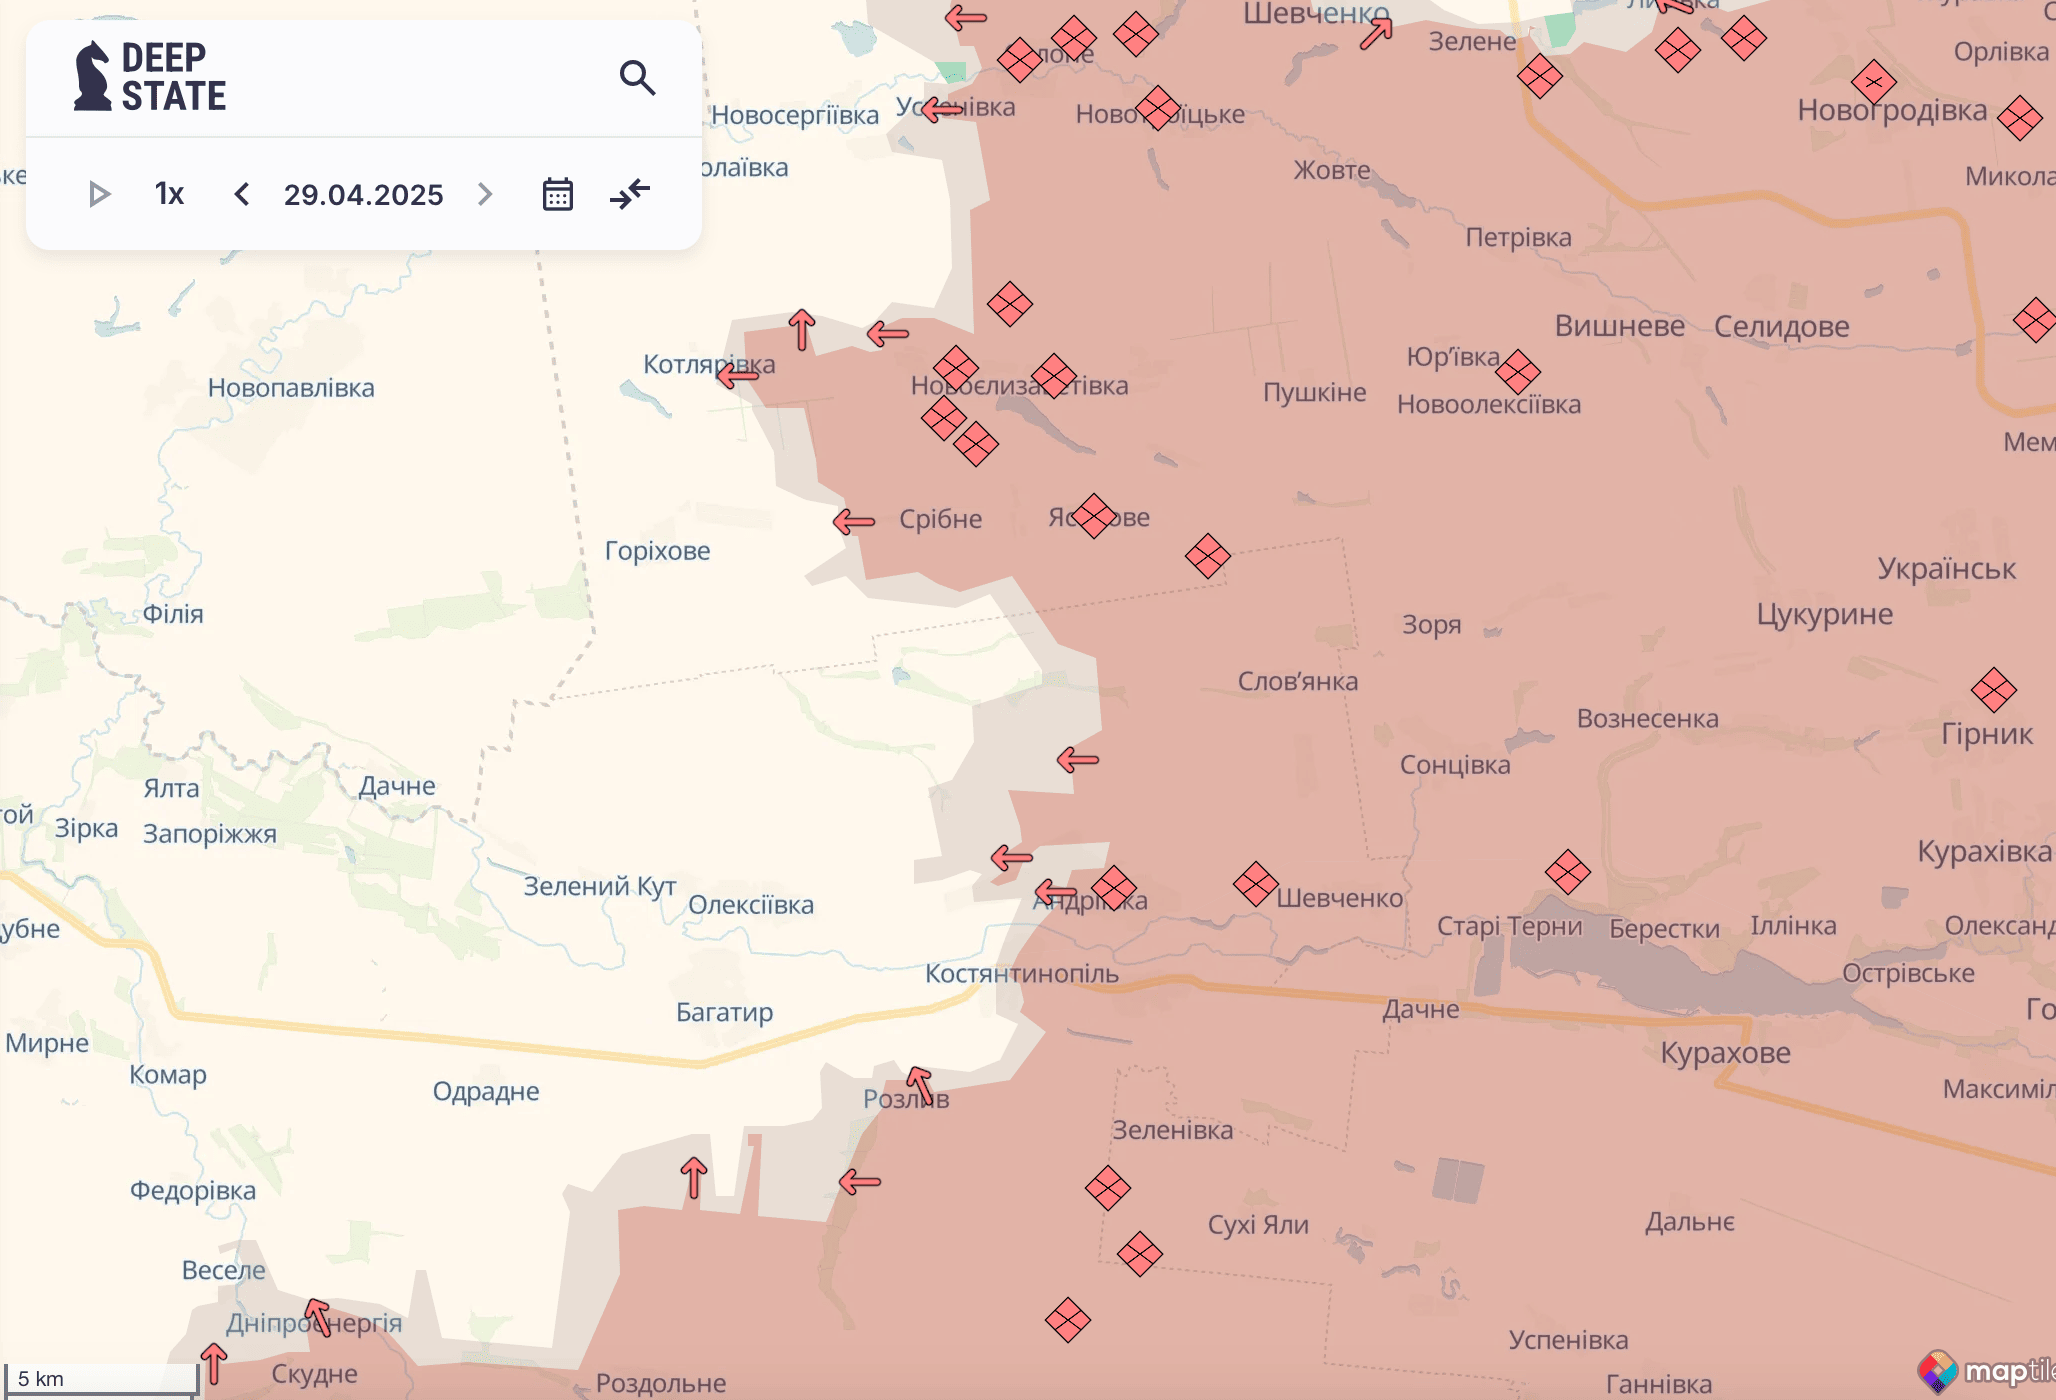Click the compare arrows icon
Screen dimensions: 2056x1400
[630, 194]
